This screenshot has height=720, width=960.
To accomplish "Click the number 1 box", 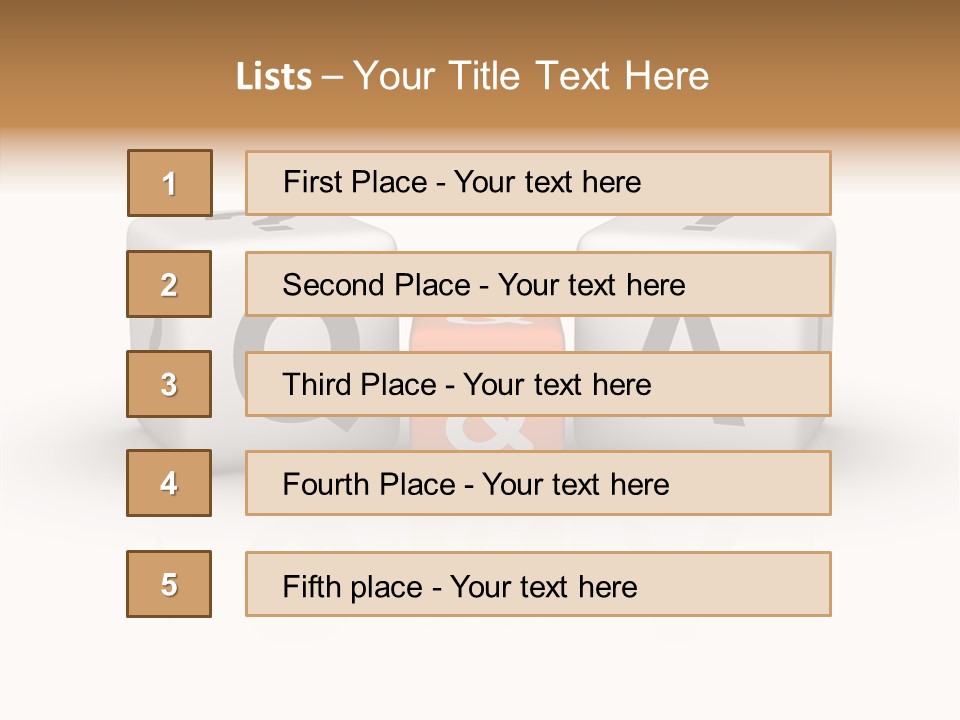I will [169, 183].
